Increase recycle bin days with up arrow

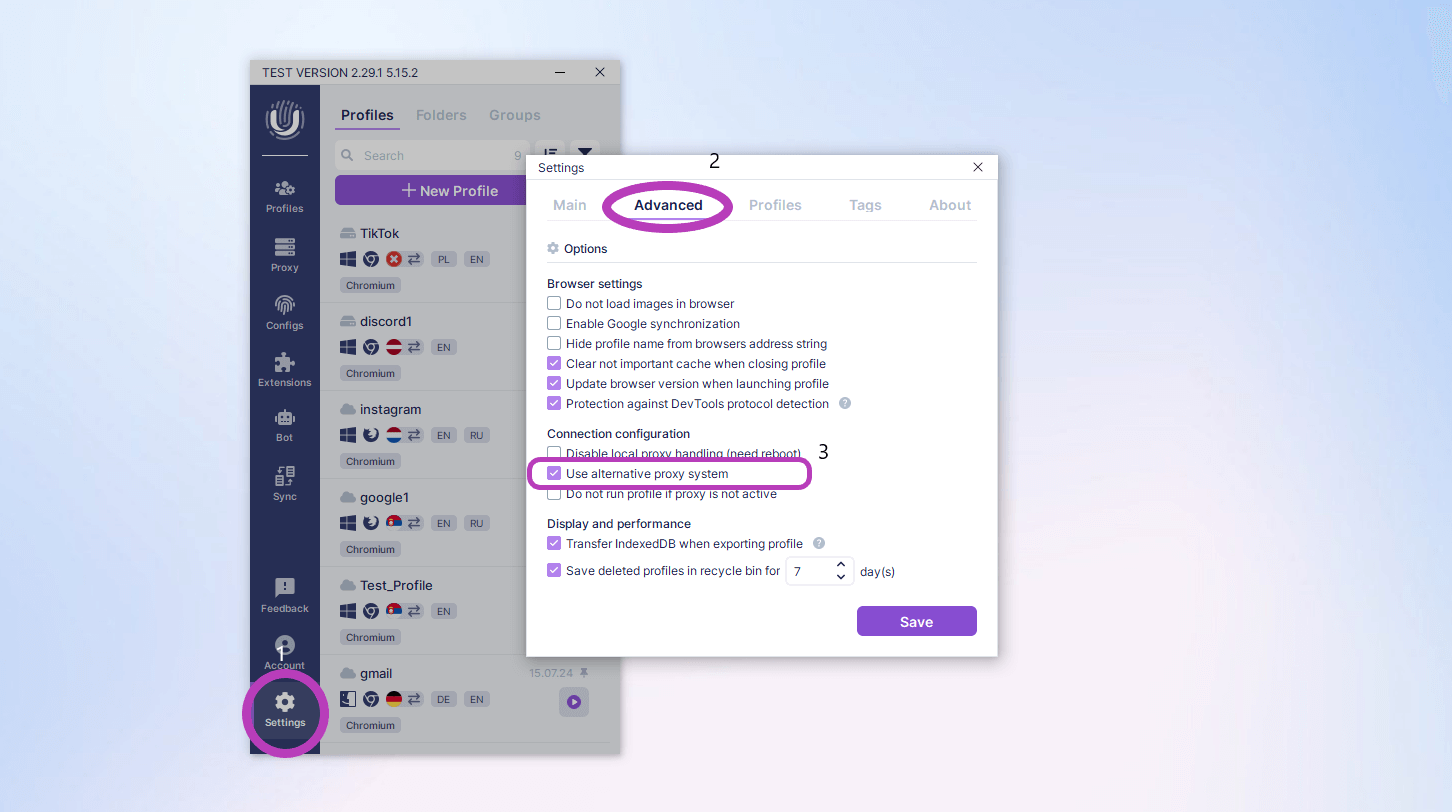coord(841,565)
